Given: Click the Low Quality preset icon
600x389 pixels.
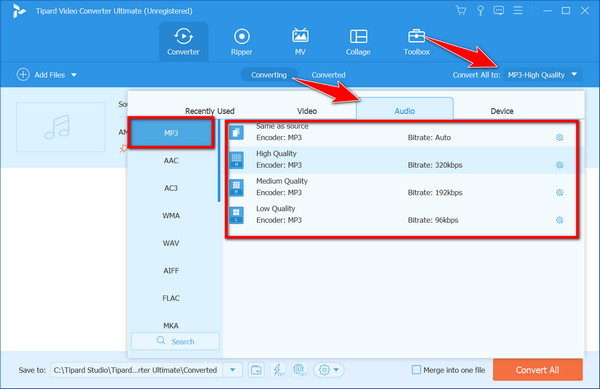Looking at the screenshot, I should pyautogui.click(x=236, y=215).
